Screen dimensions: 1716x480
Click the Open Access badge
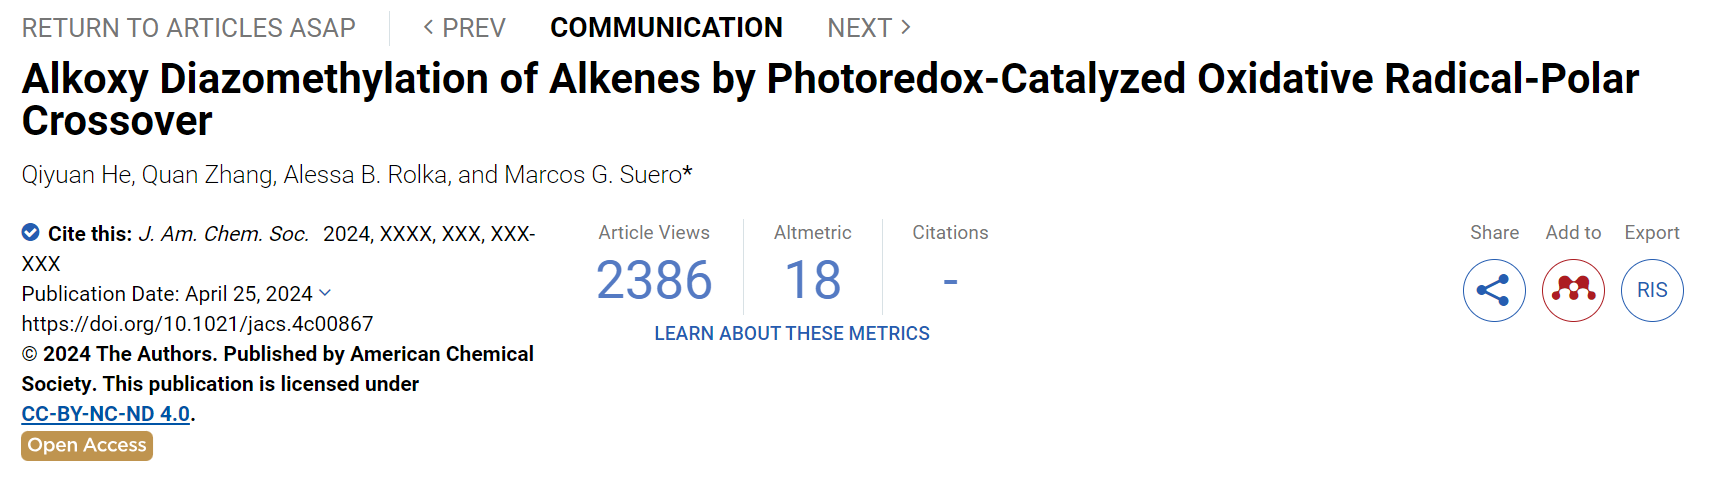coord(87,445)
